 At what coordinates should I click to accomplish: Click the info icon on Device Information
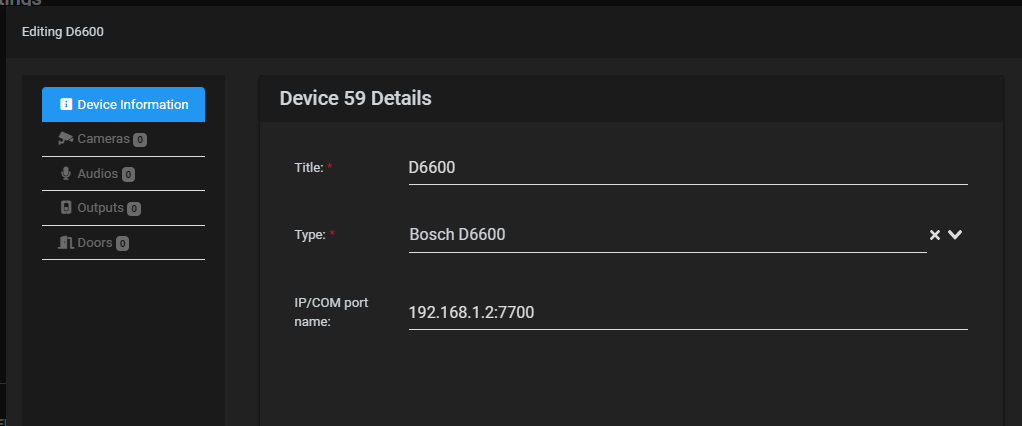(66, 104)
